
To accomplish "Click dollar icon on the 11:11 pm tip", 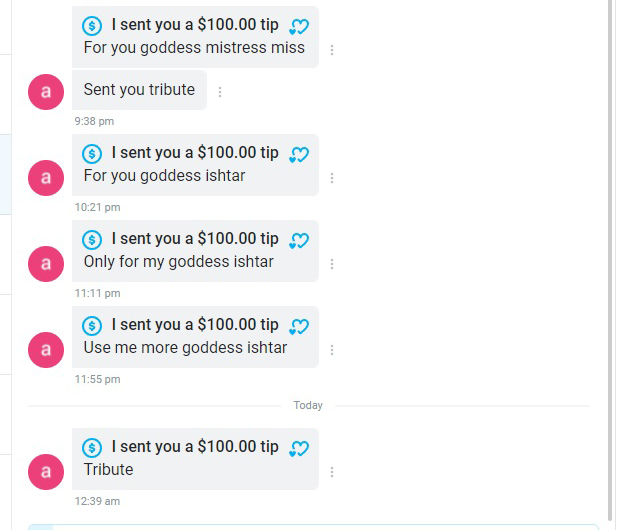I will [92, 240].
